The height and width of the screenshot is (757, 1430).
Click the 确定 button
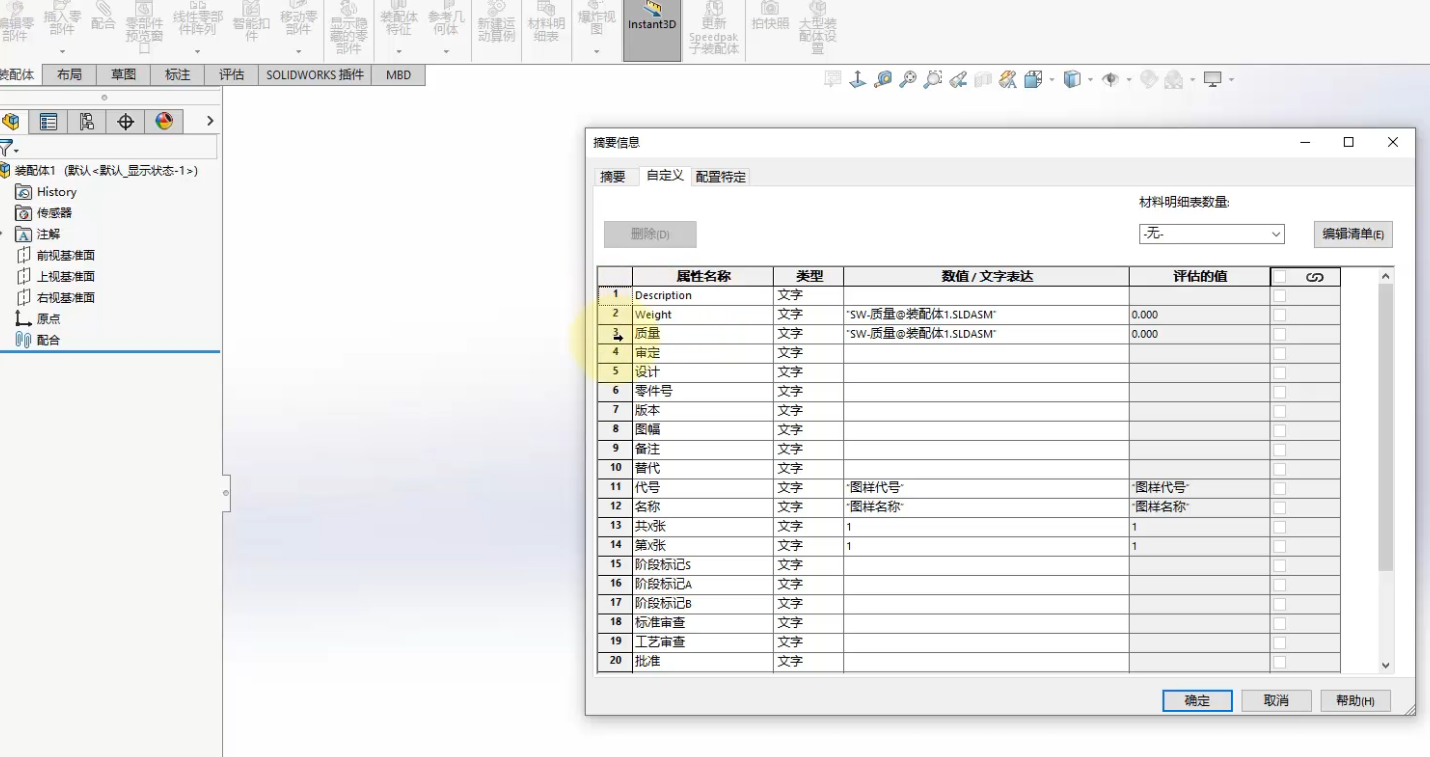1196,701
